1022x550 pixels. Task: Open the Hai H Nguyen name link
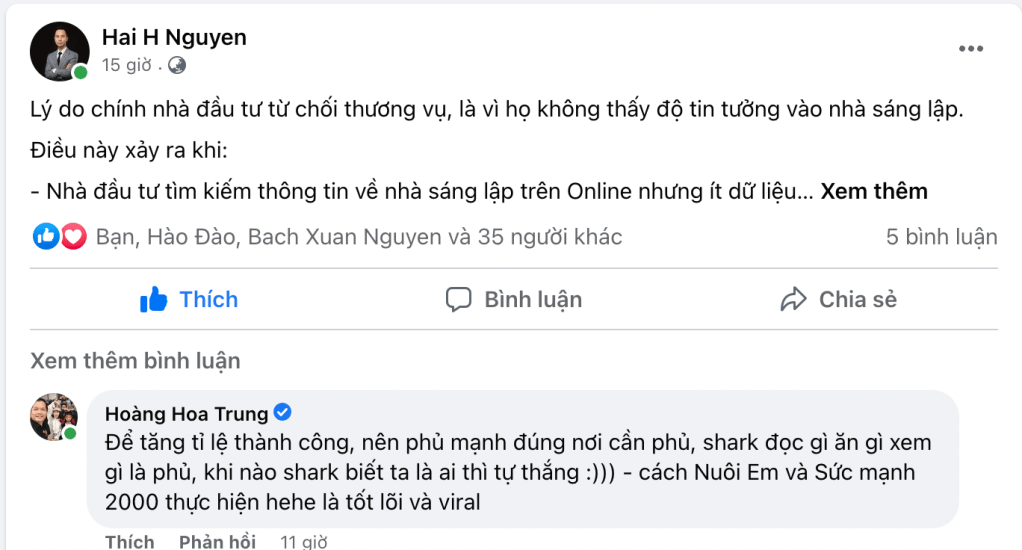click(x=174, y=38)
